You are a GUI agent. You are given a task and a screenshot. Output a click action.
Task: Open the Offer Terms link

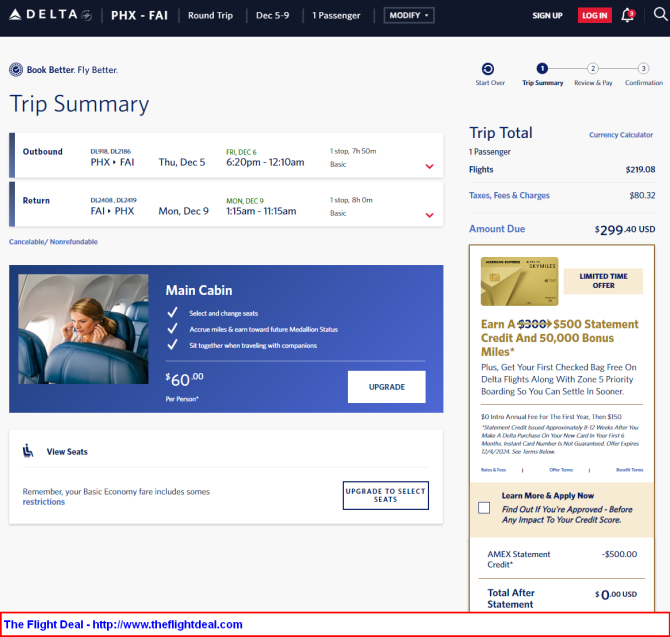point(561,470)
